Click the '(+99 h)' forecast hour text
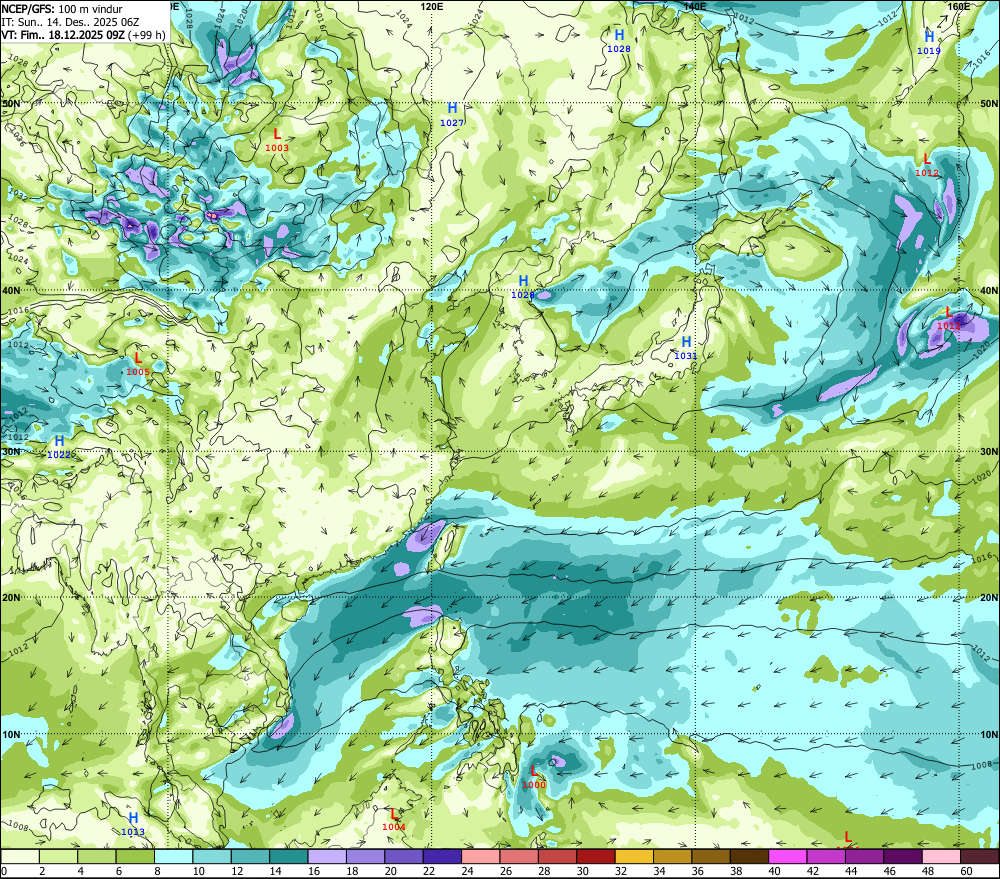1000x879 pixels. tap(146, 35)
